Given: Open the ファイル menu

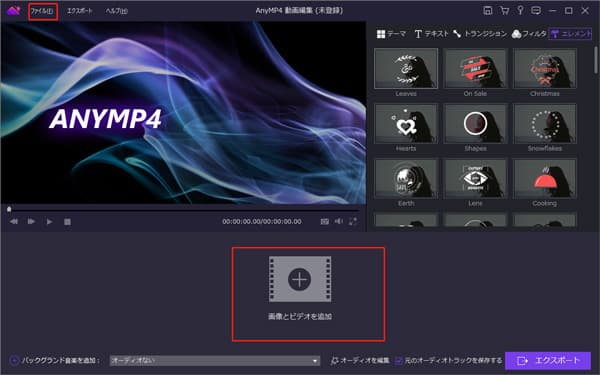Looking at the screenshot, I should [x=42, y=11].
